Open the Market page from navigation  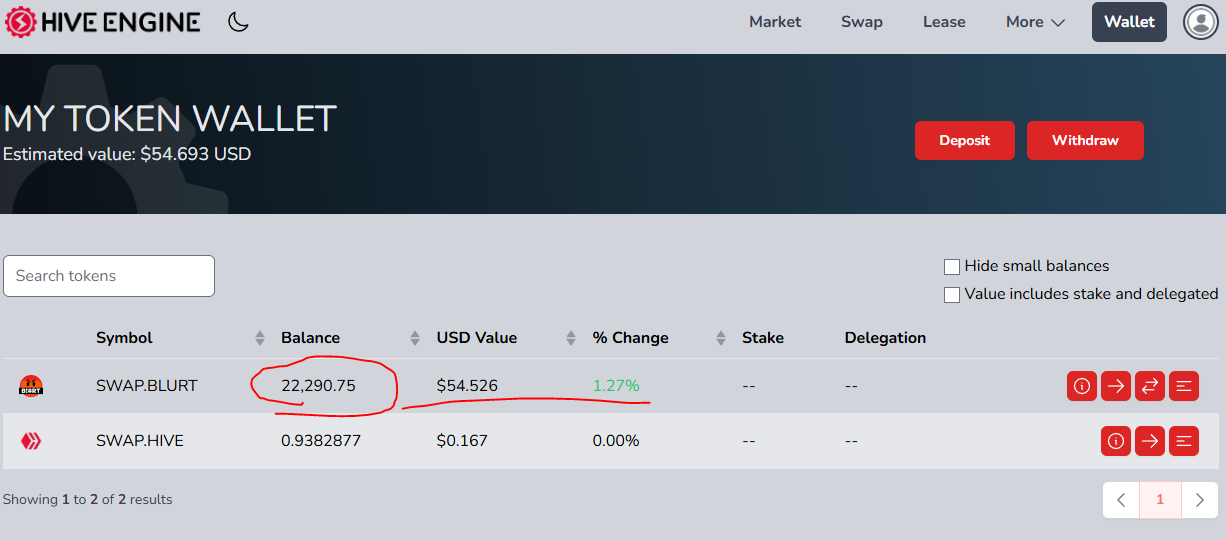click(775, 22)
